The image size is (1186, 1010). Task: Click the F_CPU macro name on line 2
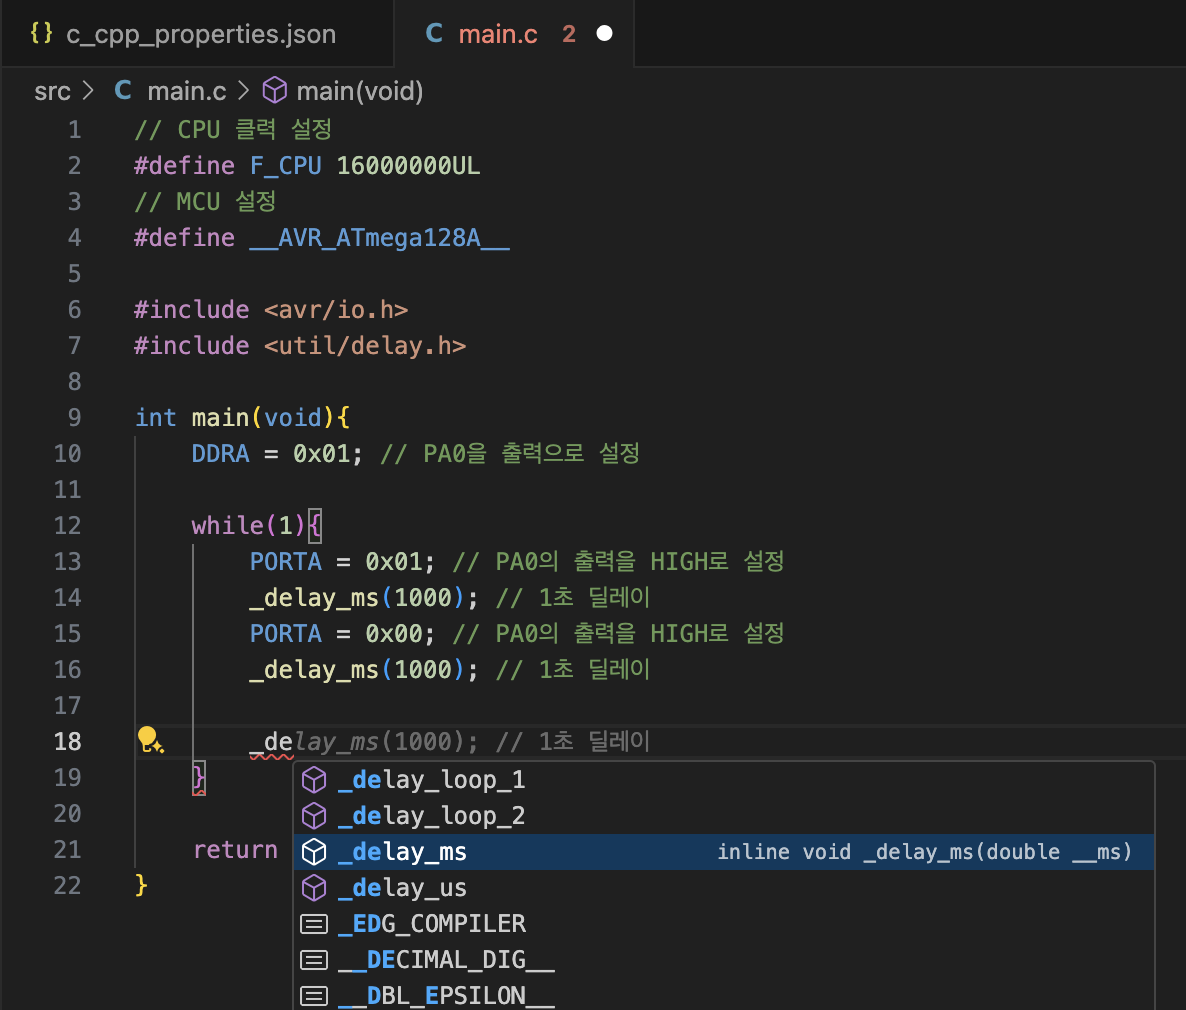(286, 166)
